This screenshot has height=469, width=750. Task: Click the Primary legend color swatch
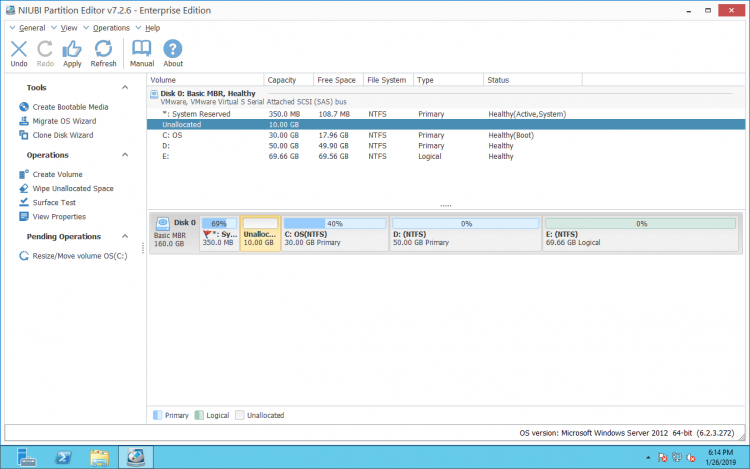[x=157, y=415]
